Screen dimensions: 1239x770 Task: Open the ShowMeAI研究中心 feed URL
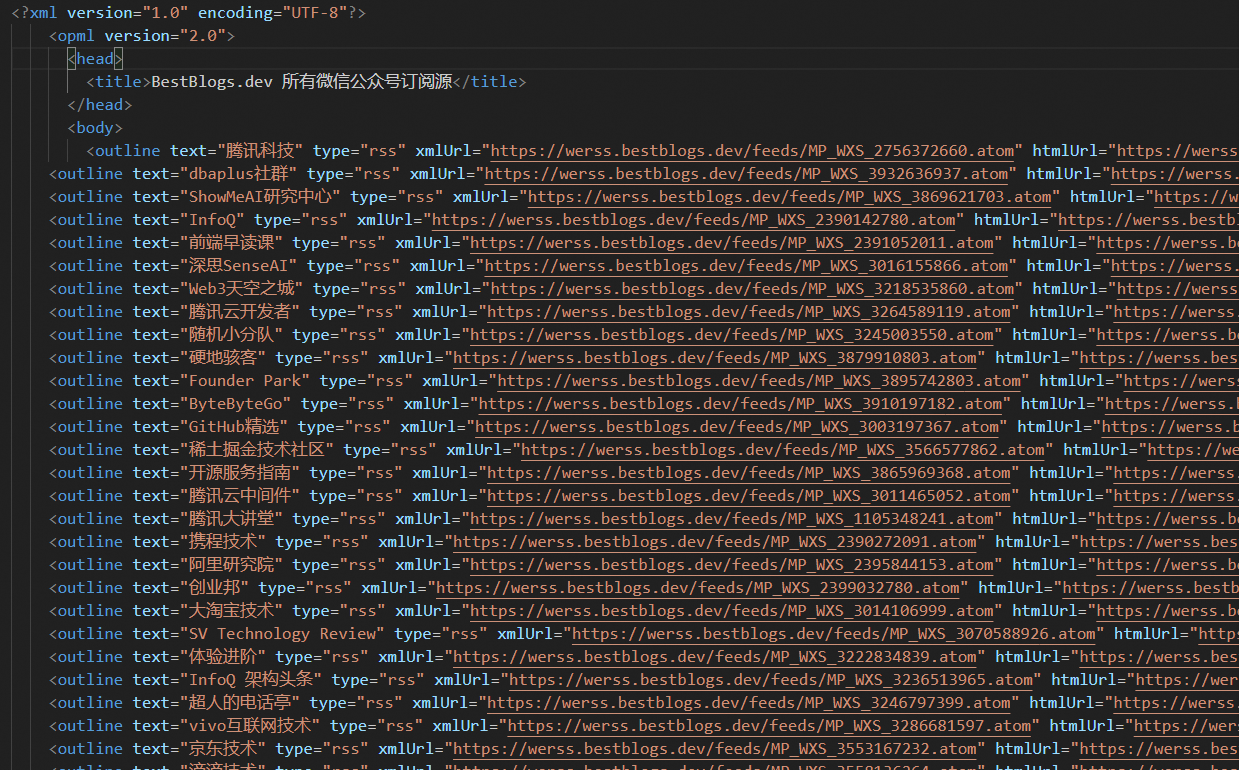(790, 197)
